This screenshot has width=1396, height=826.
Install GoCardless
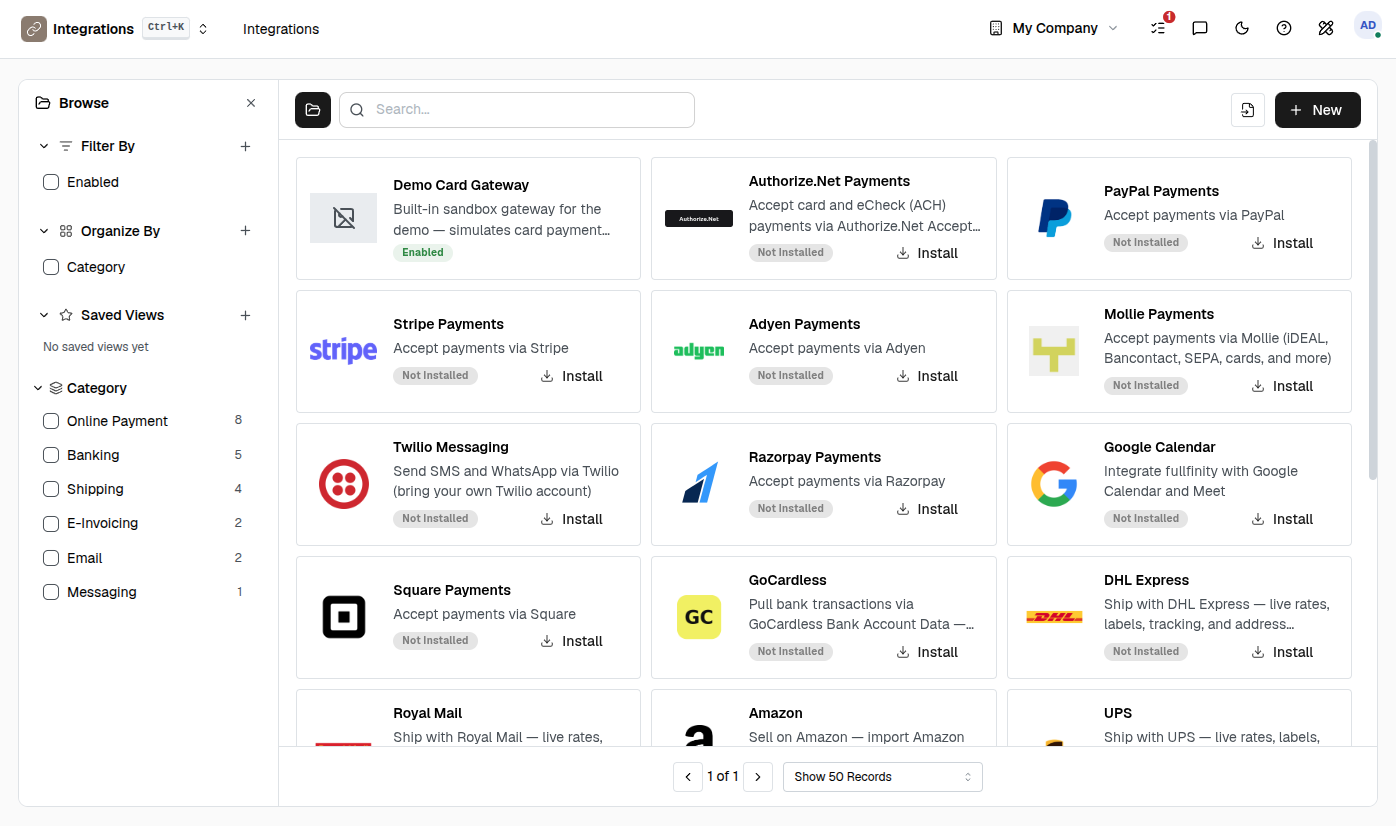coord(928,652)
